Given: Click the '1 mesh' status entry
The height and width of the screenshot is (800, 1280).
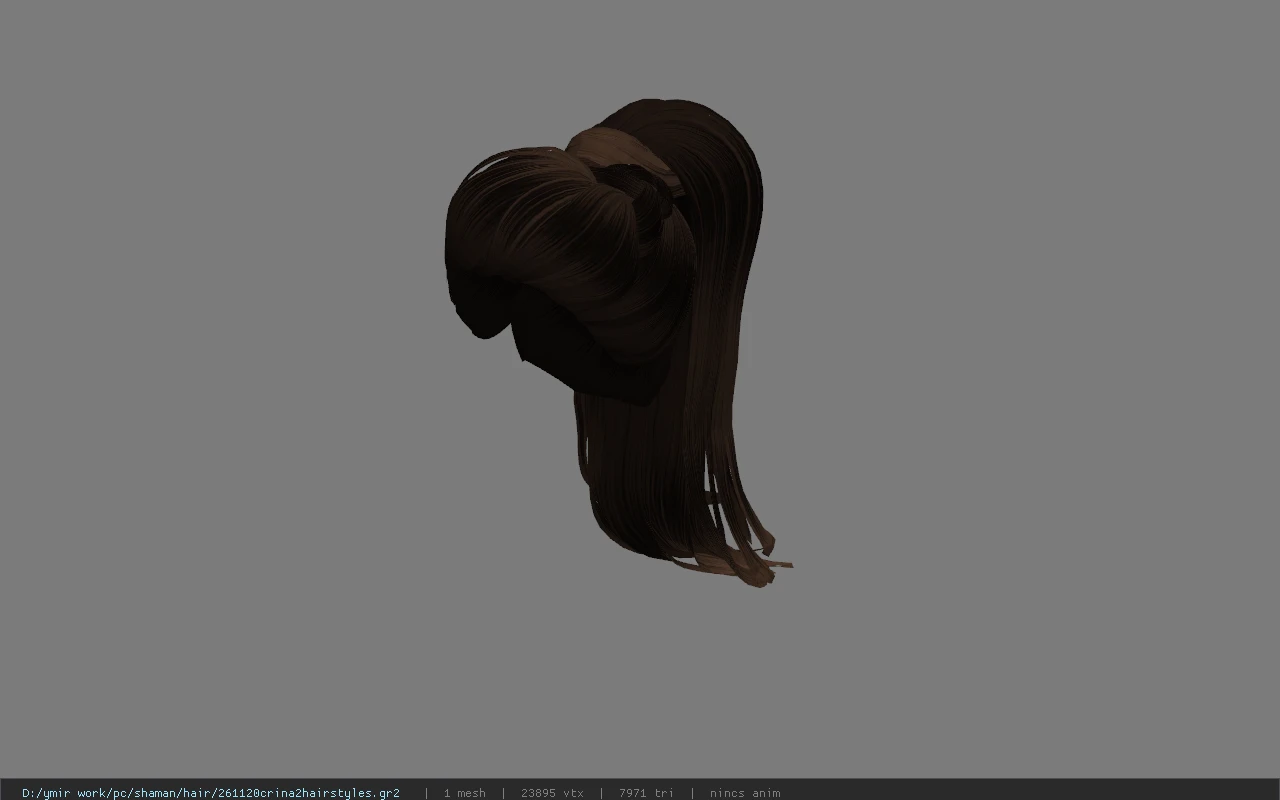Looking at the screenshot, I should tap(465, 793).
